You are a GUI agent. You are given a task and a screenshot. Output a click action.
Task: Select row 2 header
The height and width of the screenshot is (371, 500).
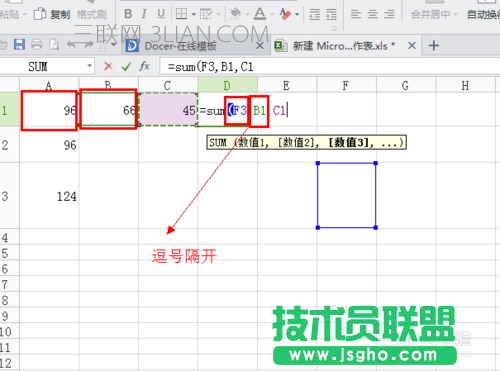9,145
